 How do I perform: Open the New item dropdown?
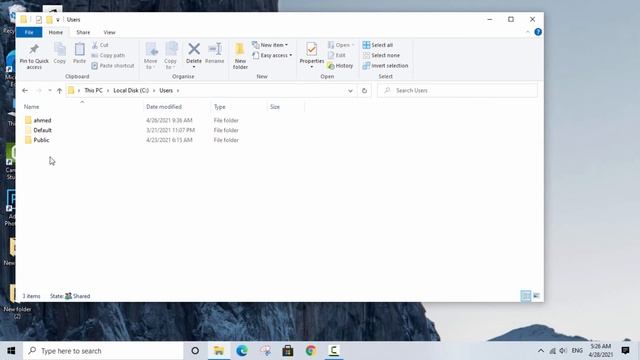click(270, 45)
